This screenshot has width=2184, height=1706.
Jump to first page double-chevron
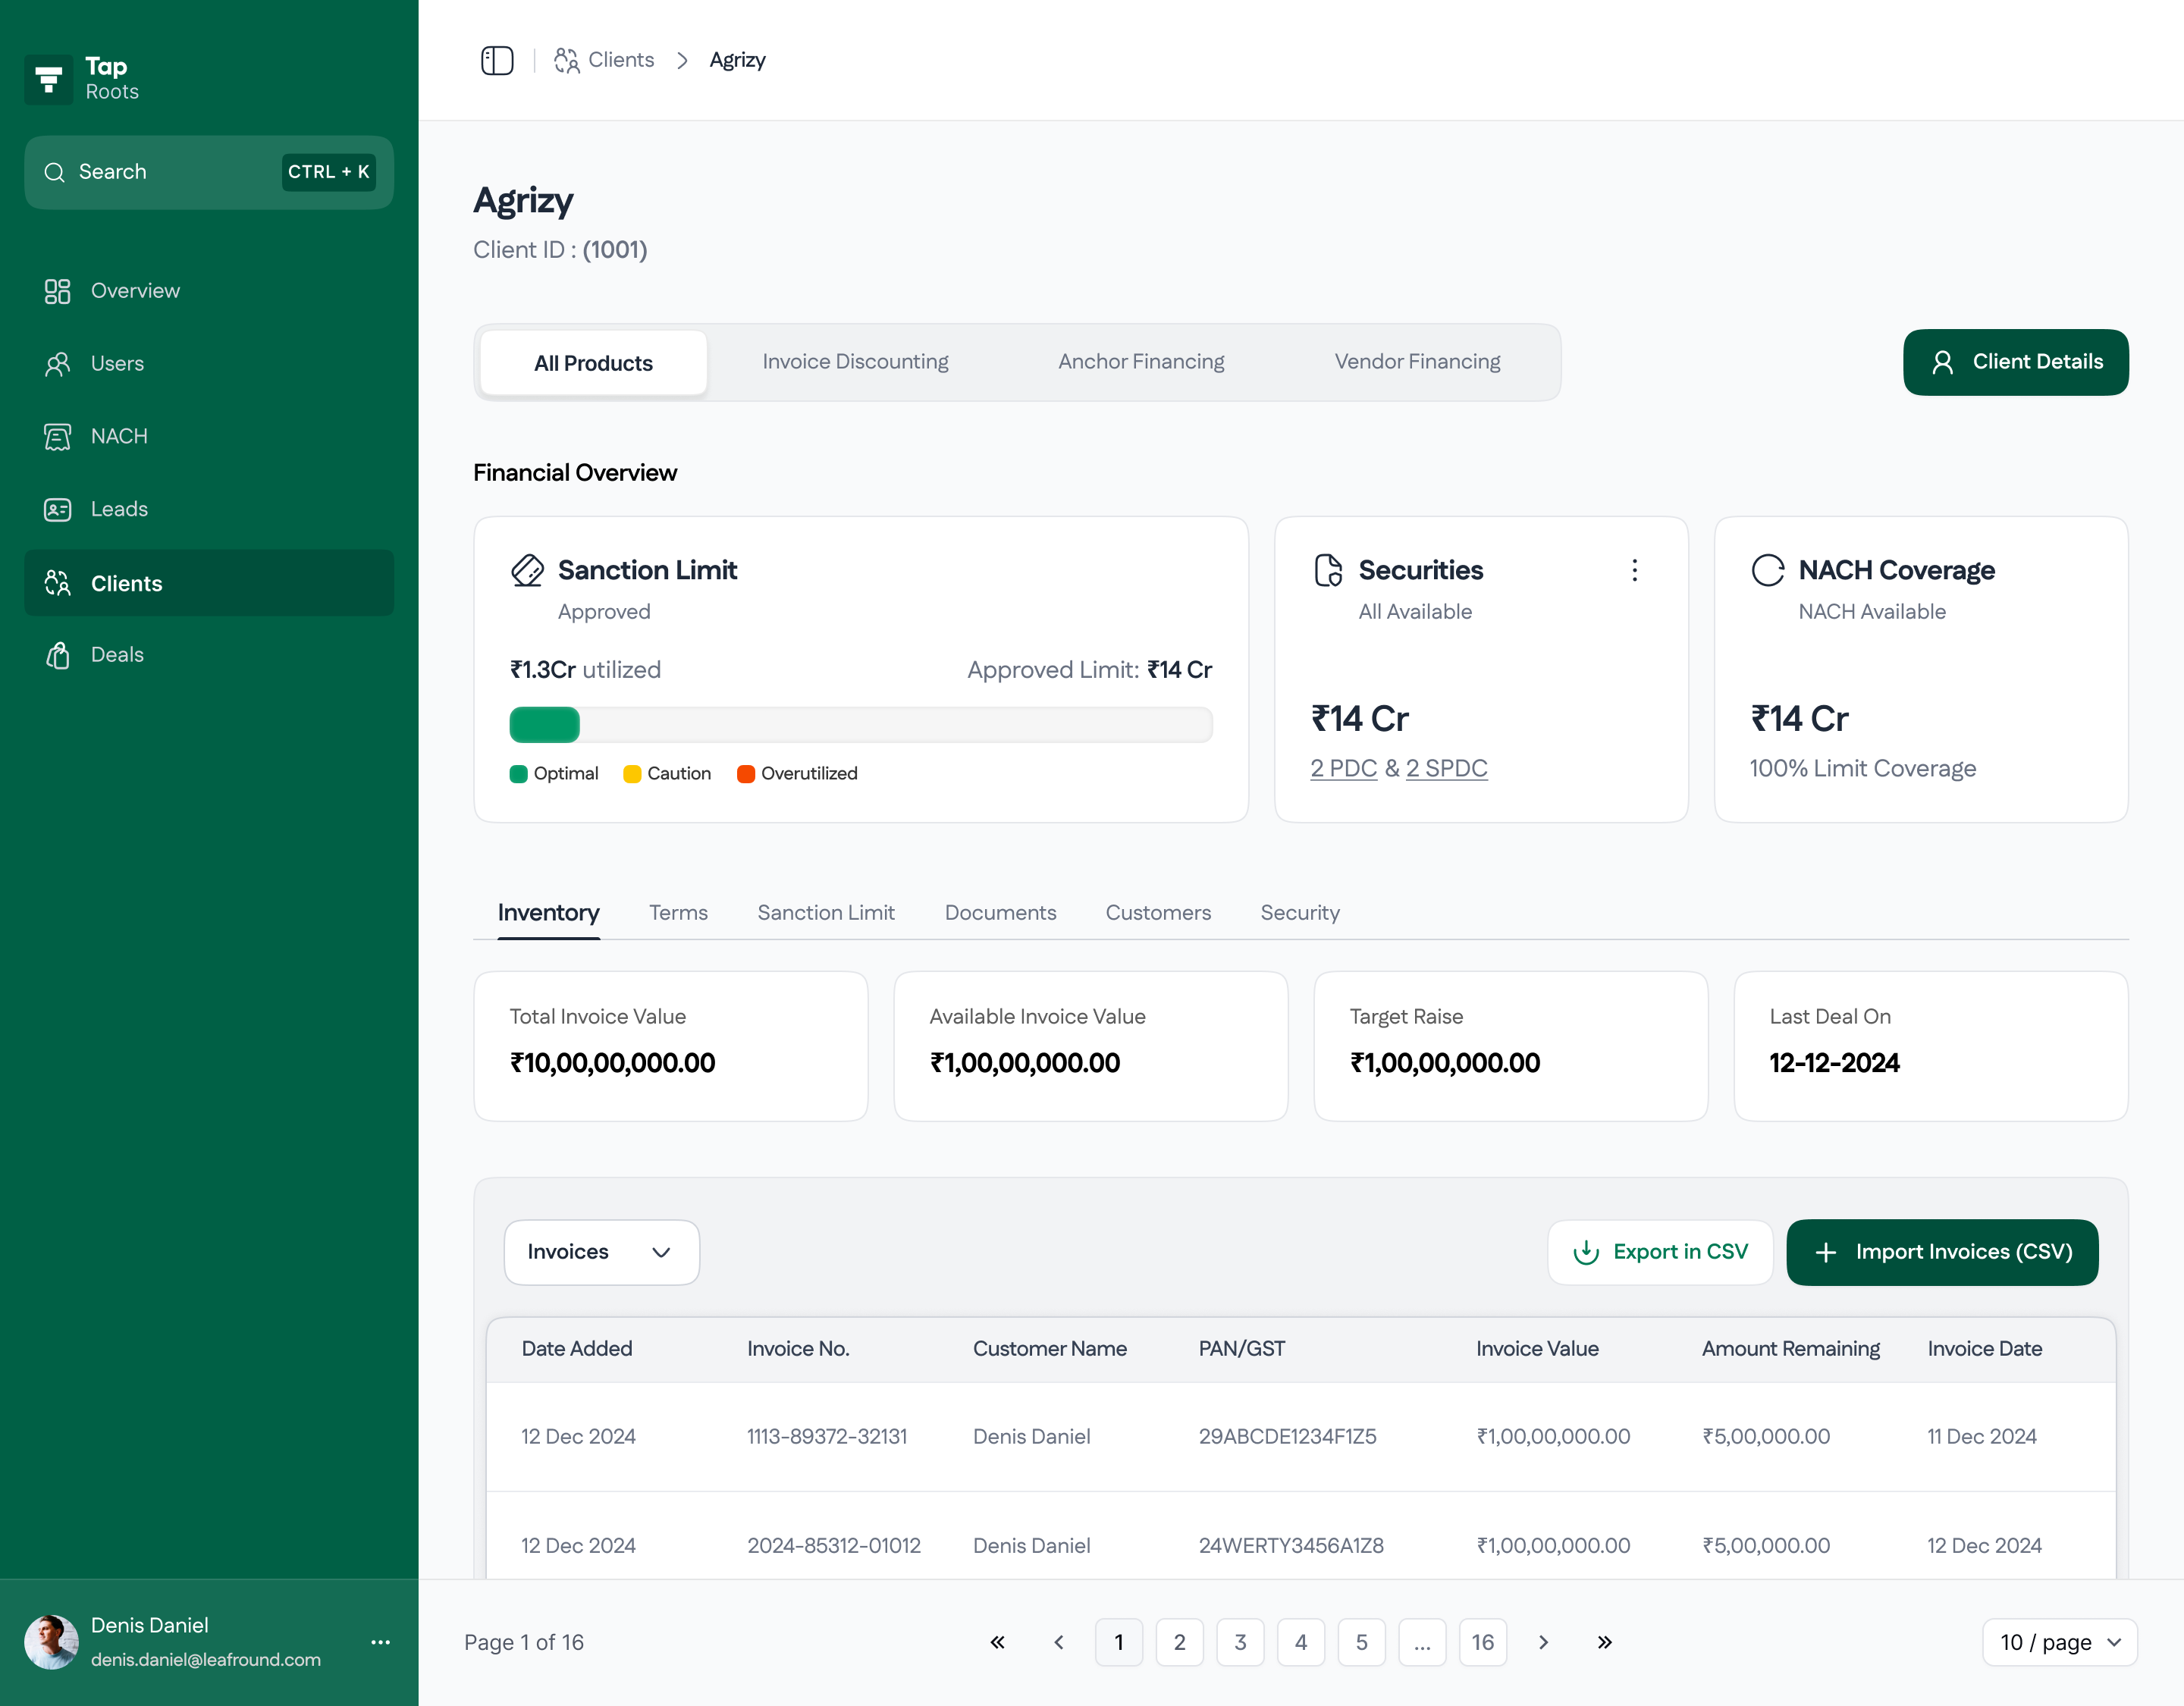998,1642
